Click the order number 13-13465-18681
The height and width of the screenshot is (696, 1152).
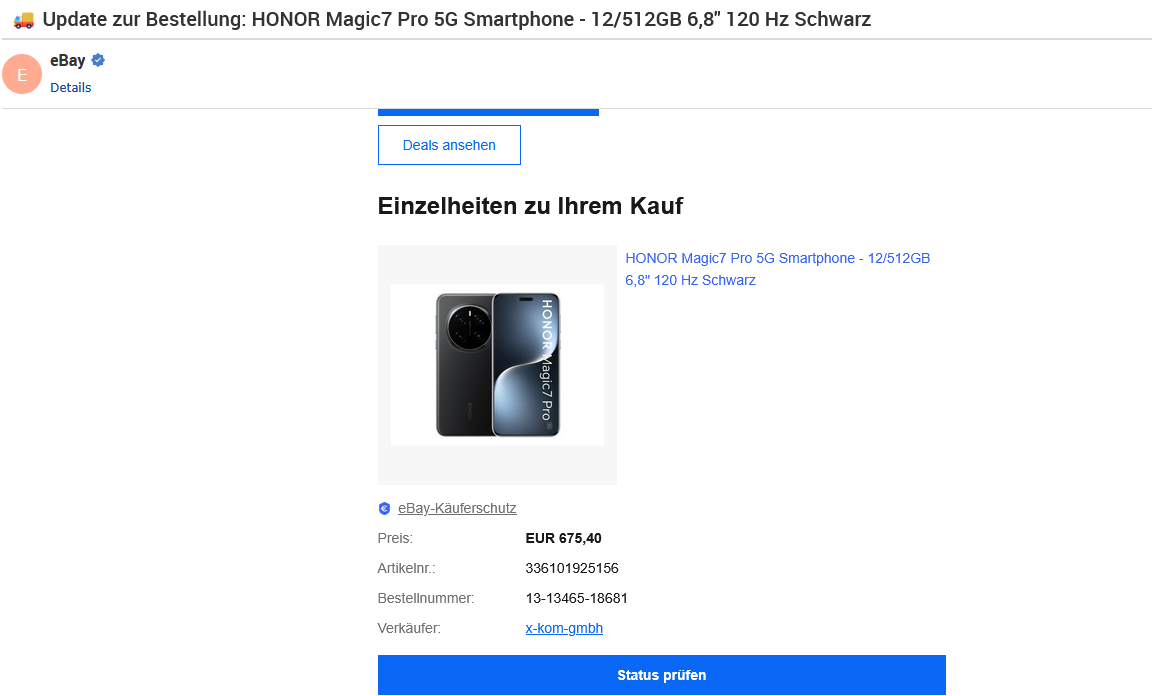576,598
